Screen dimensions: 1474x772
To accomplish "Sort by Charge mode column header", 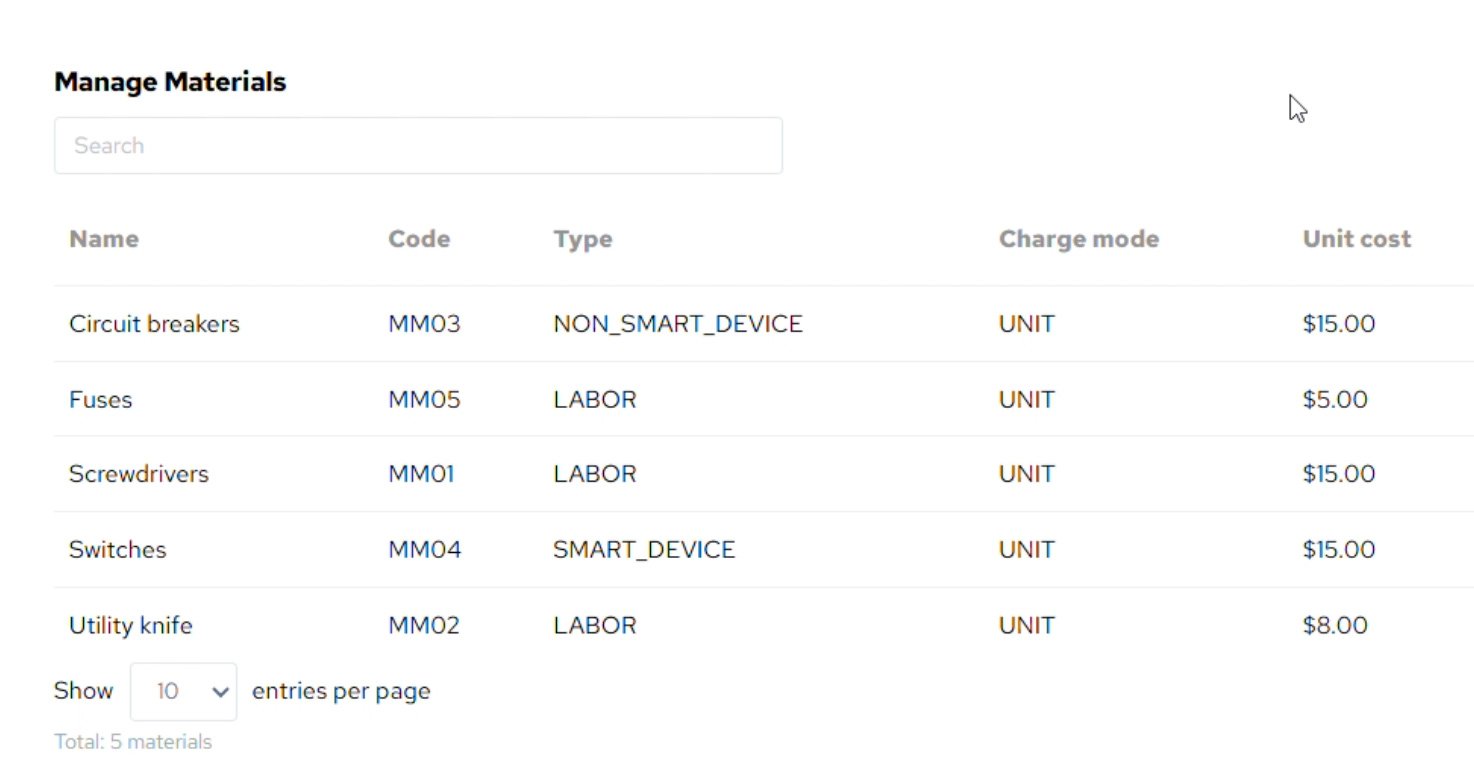I will point(1078,238).
